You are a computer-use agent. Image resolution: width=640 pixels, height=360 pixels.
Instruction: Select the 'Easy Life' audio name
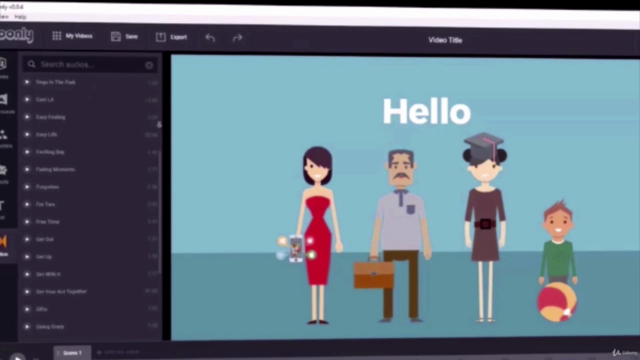click(x=47, y=134)
